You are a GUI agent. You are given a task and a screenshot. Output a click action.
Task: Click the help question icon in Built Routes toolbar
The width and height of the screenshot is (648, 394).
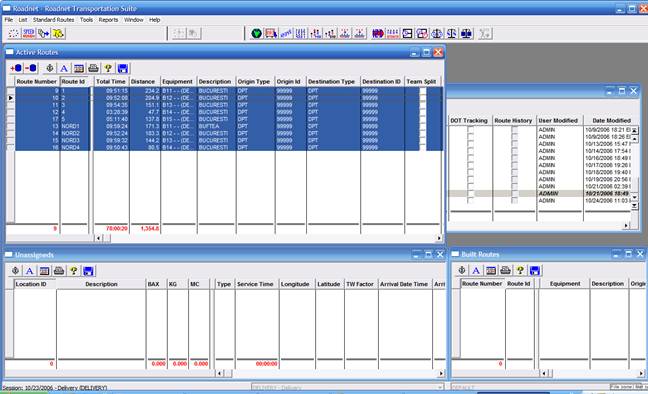click(x=520, y=271)
